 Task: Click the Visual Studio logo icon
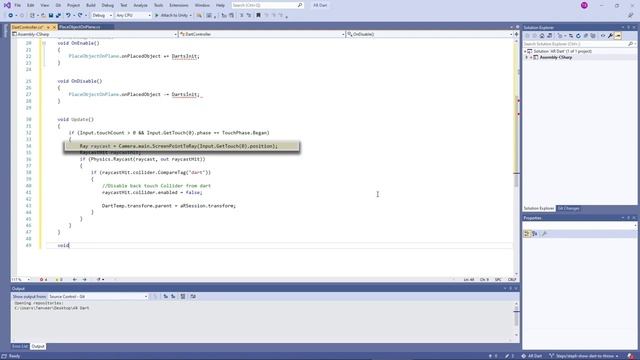click(x=7, y=5)
